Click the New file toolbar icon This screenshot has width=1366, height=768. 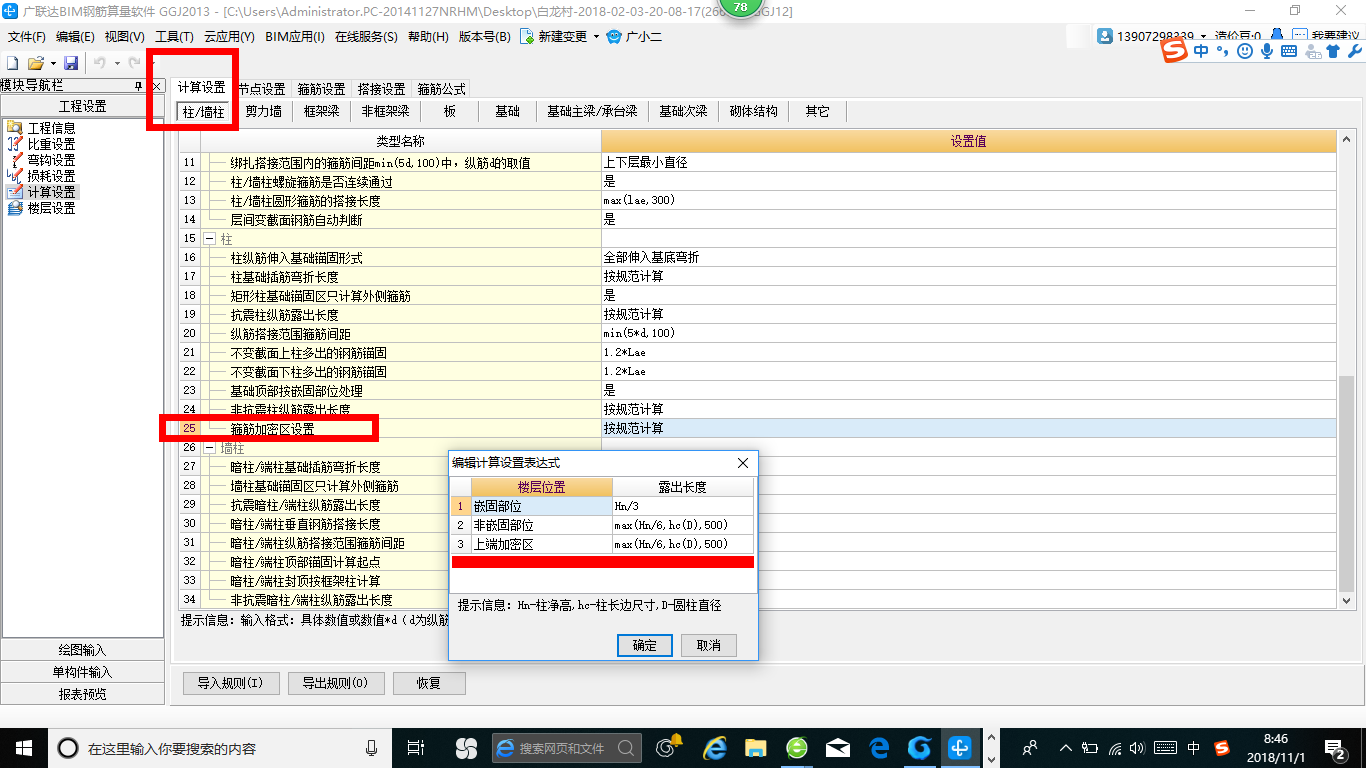pyautogui.click(x=13, y=63)
